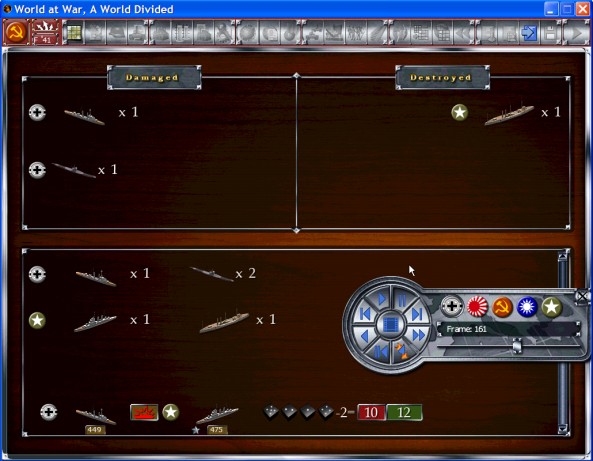Click the F '41 turn date indicator
Image resolution: width=593 pixels, height=461 pixels.
coord(45,33)
